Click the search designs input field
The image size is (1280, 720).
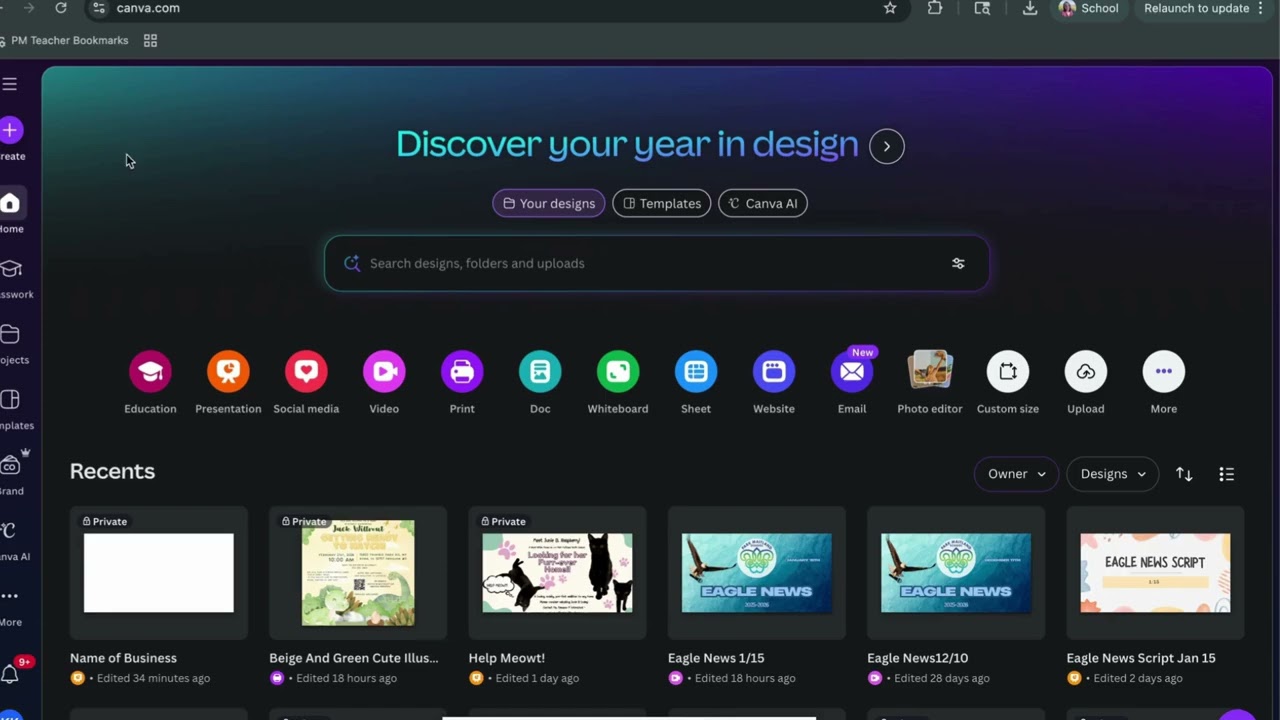point(657,263)
